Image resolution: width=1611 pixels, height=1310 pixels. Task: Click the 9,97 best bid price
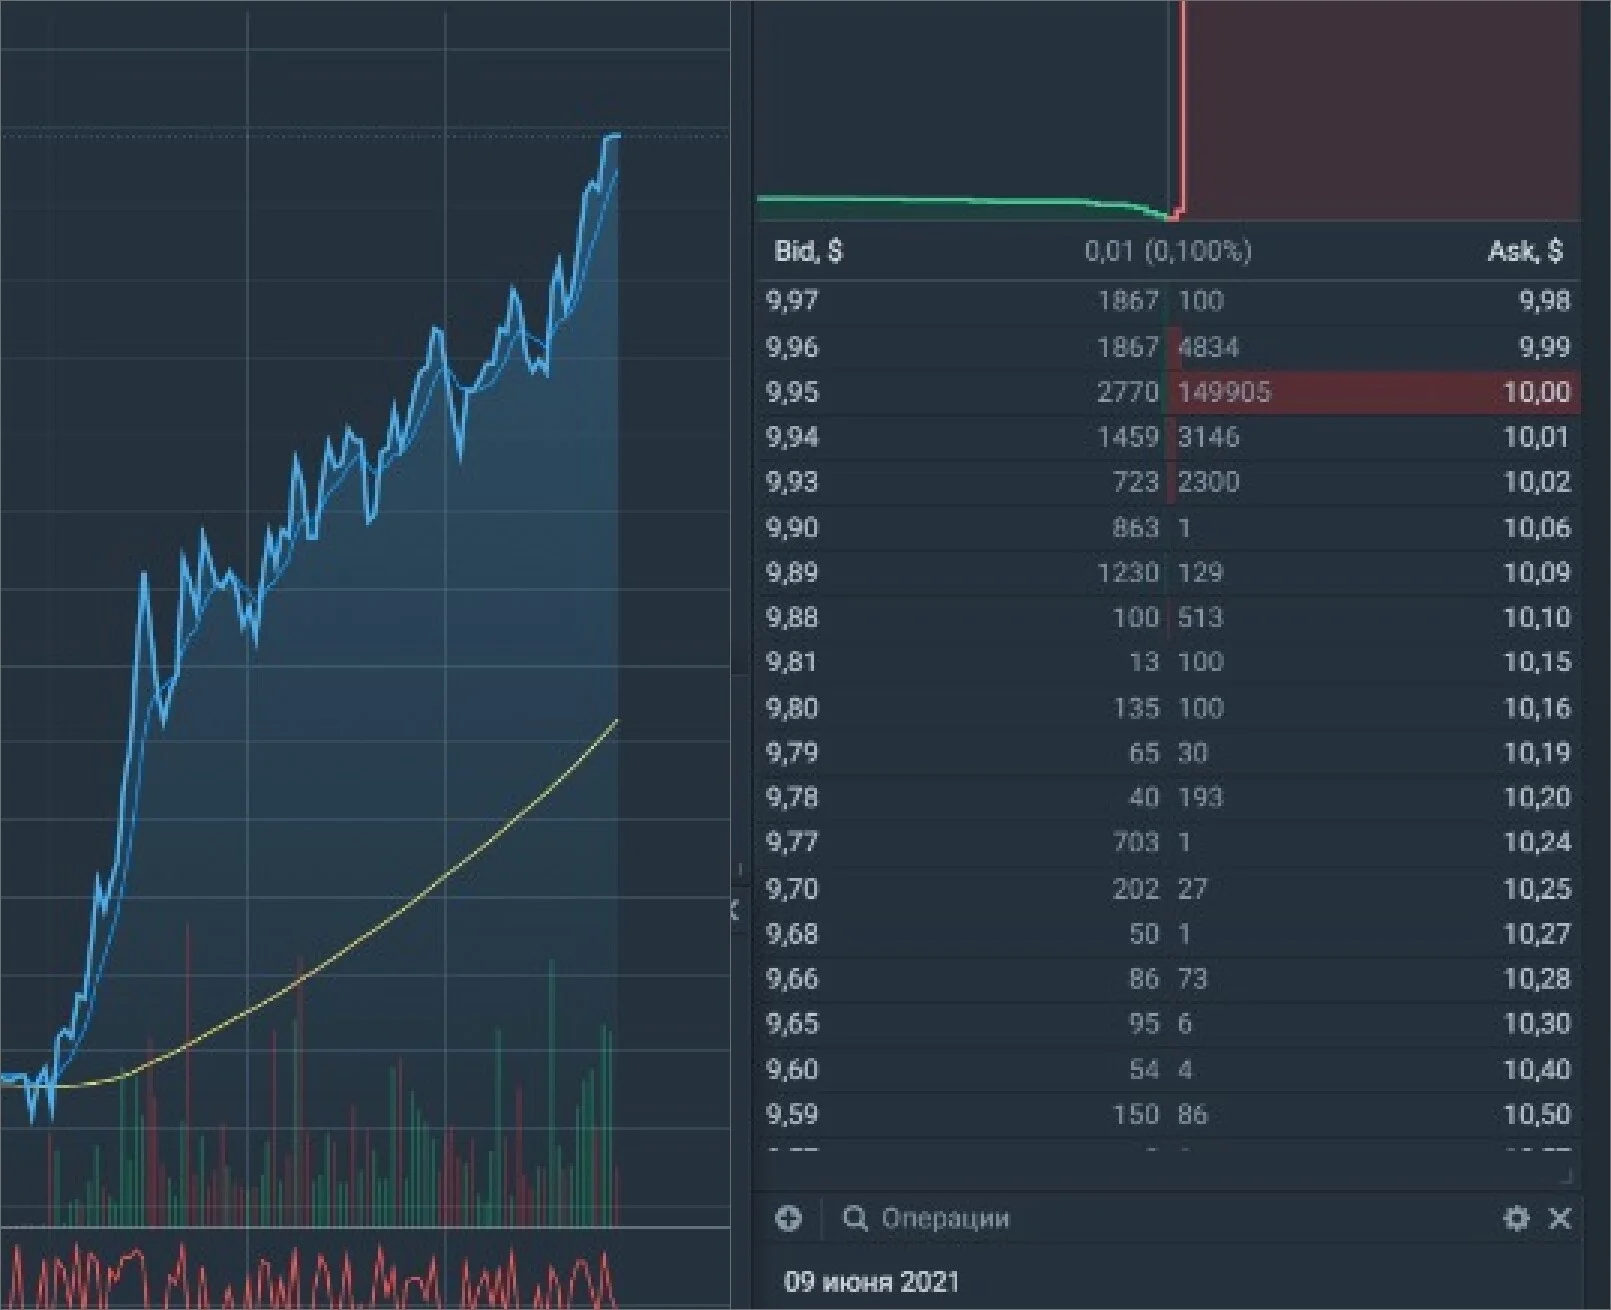[x=792, y=301]
